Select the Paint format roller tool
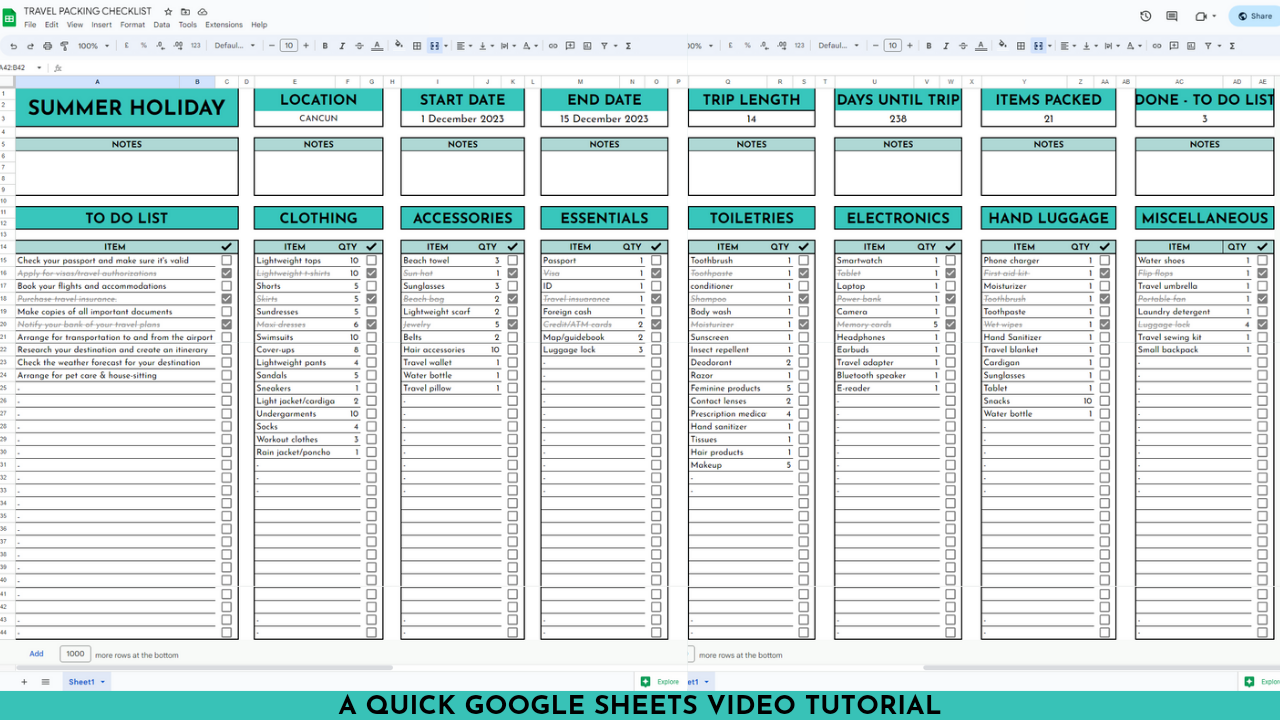This screenshot has height=720, width=1280. (64, 46)
